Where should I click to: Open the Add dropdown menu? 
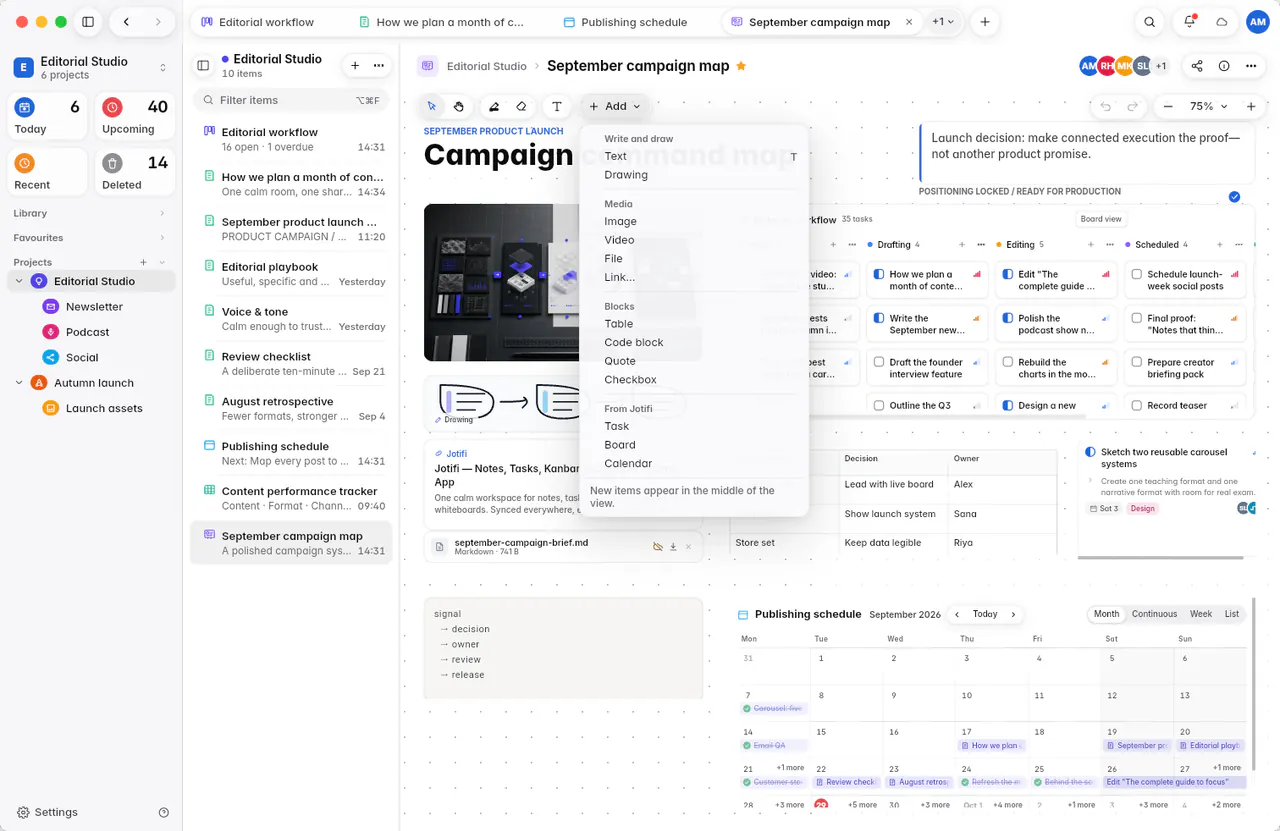614,106
